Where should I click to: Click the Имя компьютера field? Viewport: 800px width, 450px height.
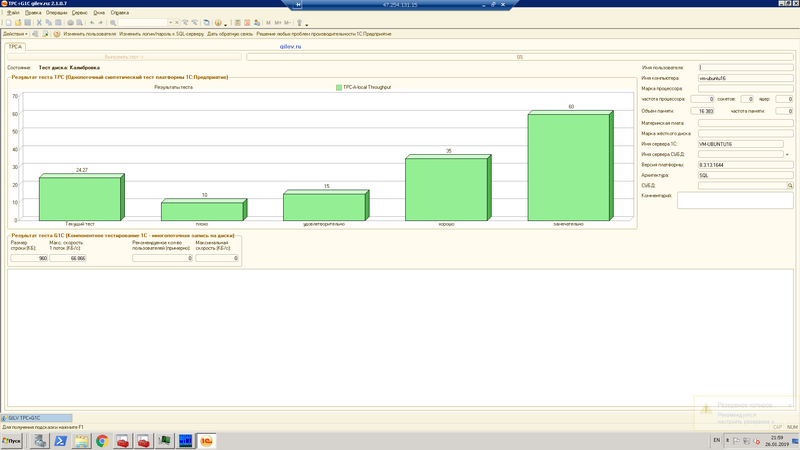(745, 78)
